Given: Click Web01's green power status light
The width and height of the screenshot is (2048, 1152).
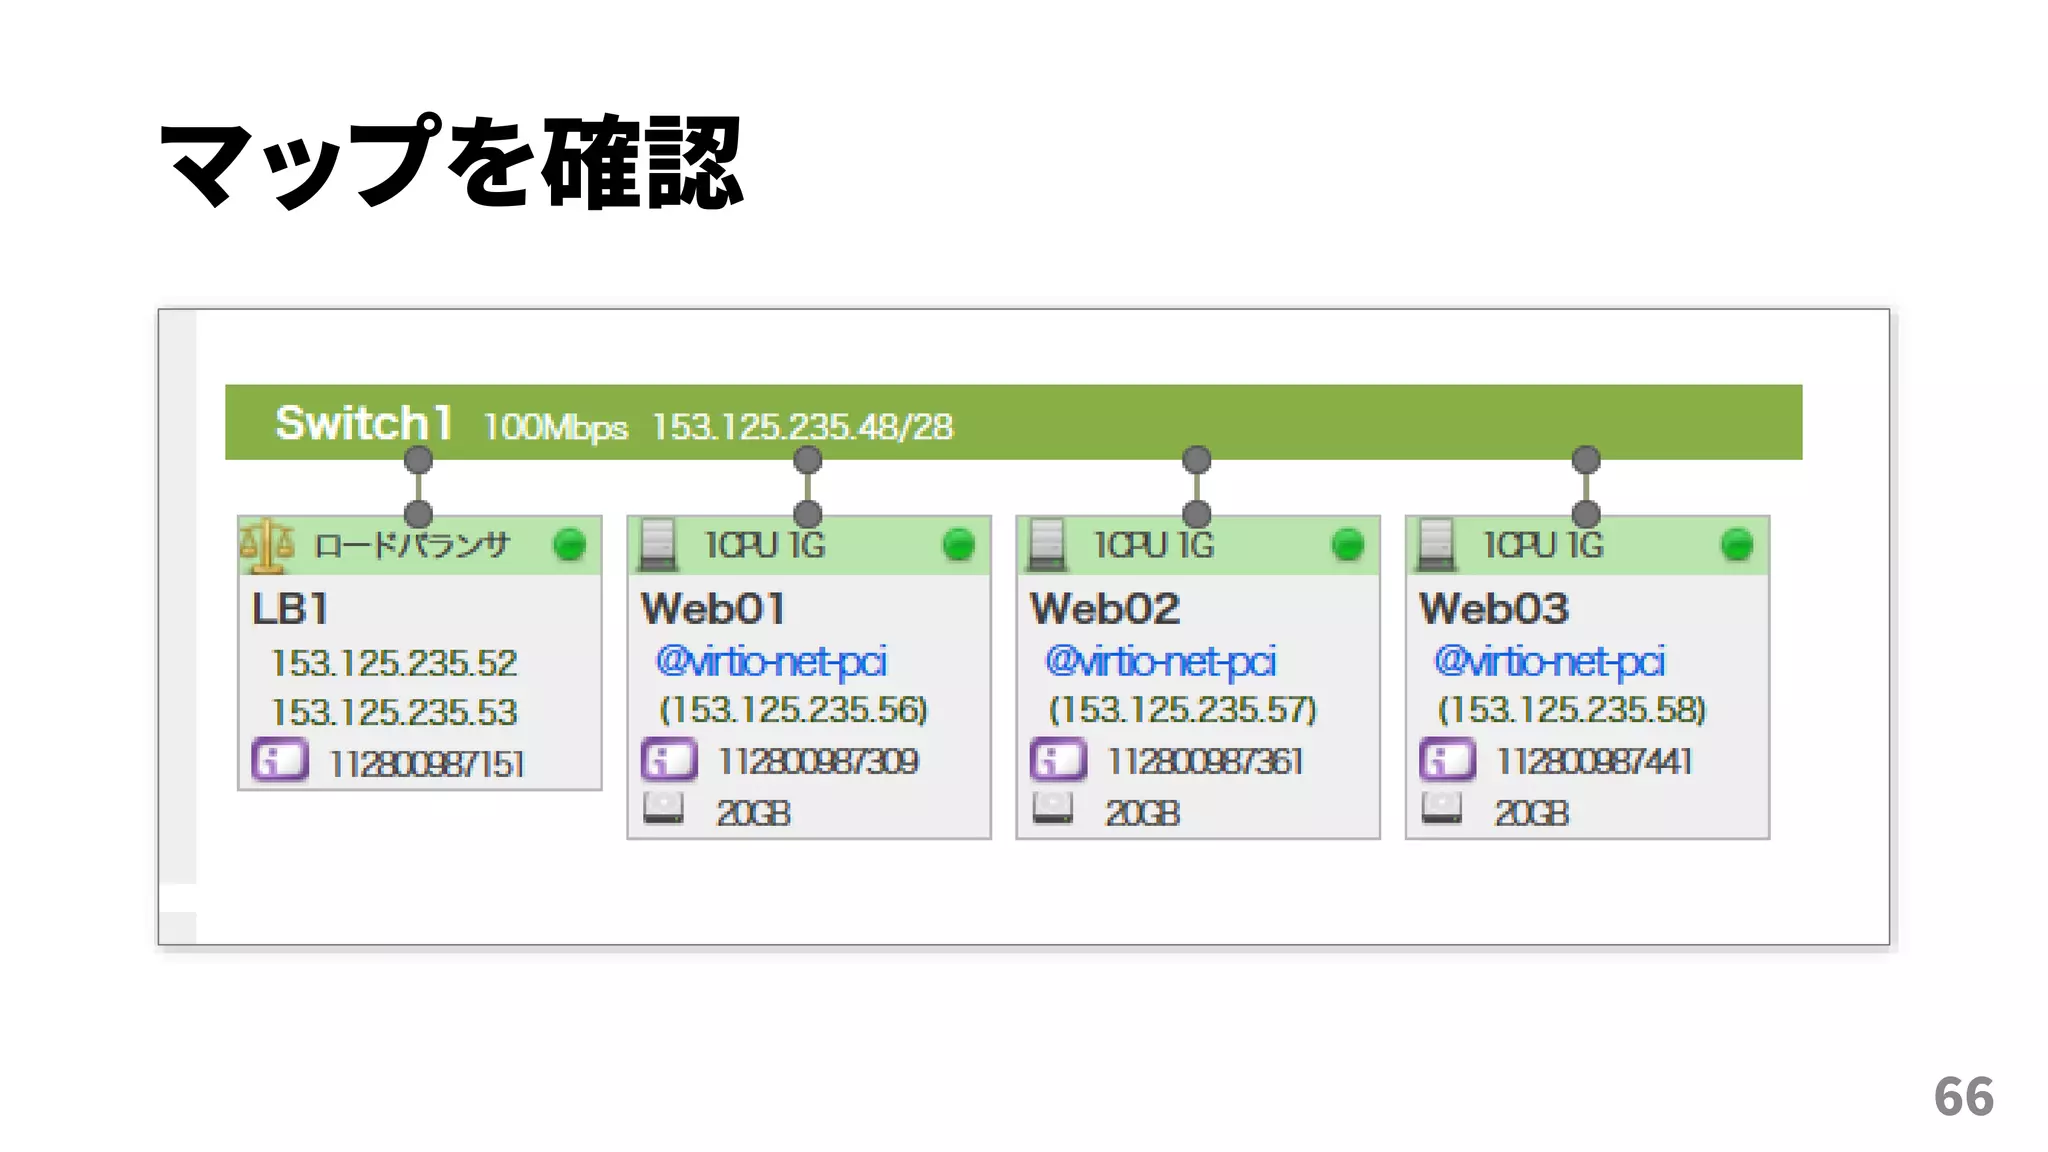Looking at the screenshot, I should tap(958, 545).
